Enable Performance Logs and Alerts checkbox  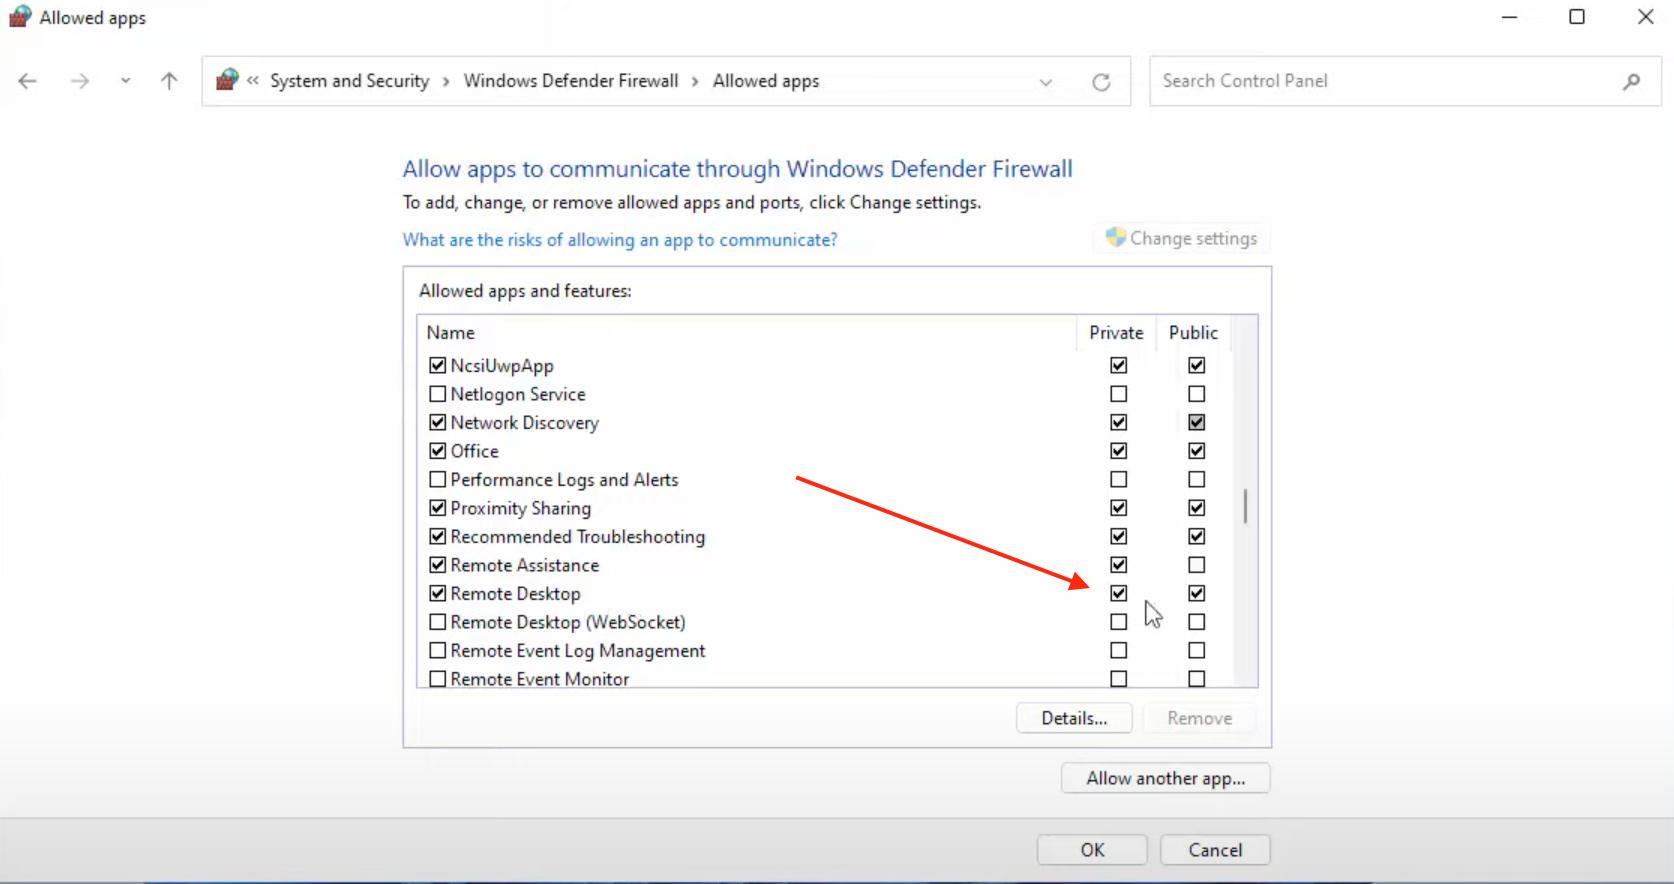(437, 480)
